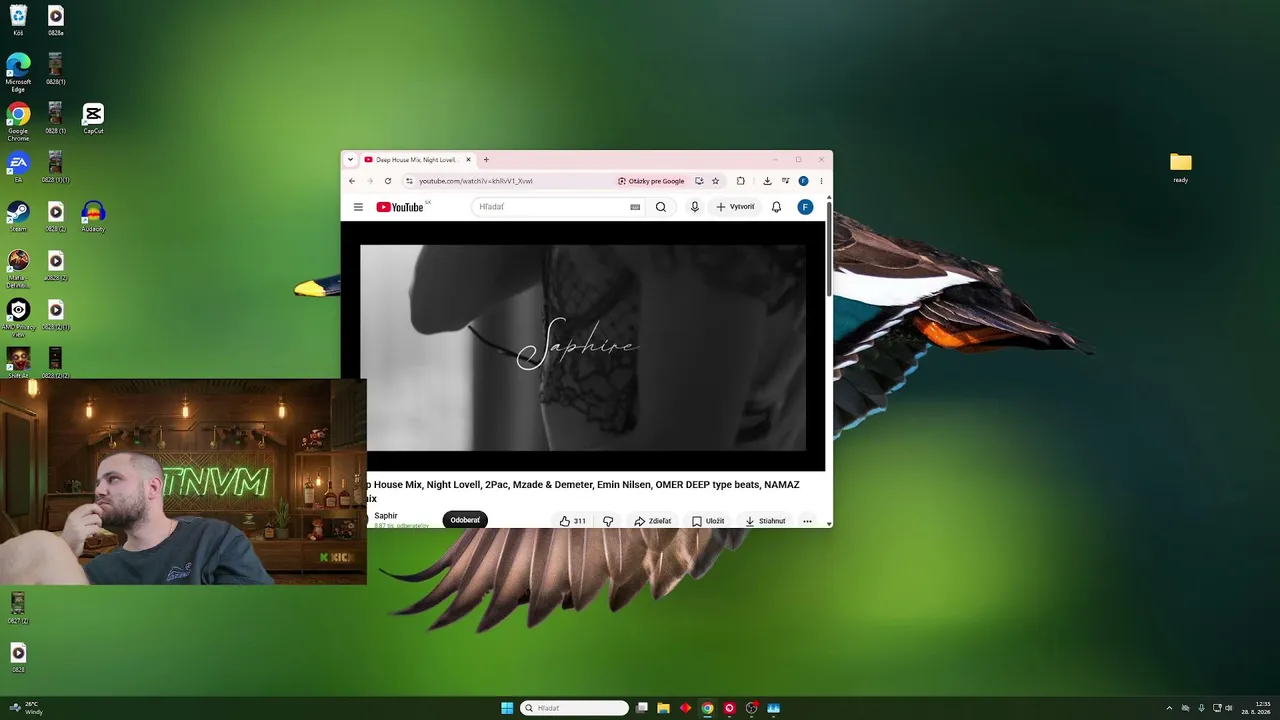Open the YouTube guide hamburger menu
The height and width of the screenshot is (720, 1280).
point(358,207)
